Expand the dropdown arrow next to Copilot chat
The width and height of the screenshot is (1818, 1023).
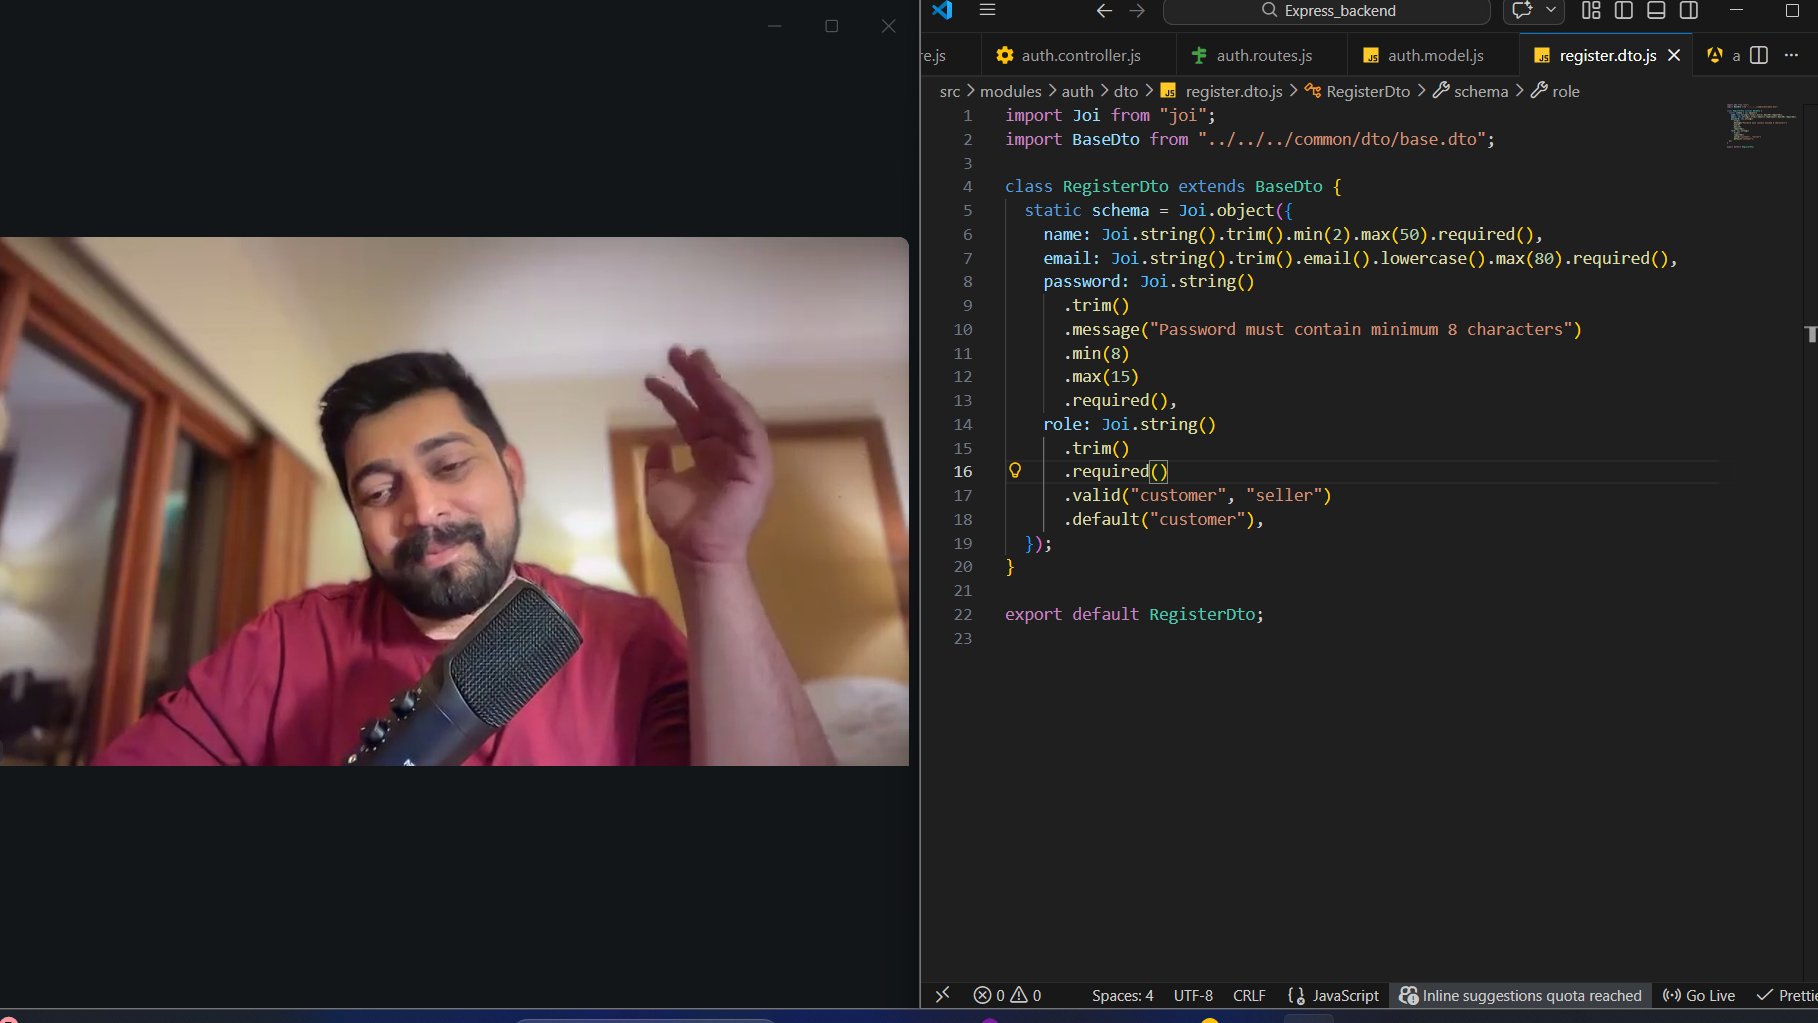tap(1551, 10)
